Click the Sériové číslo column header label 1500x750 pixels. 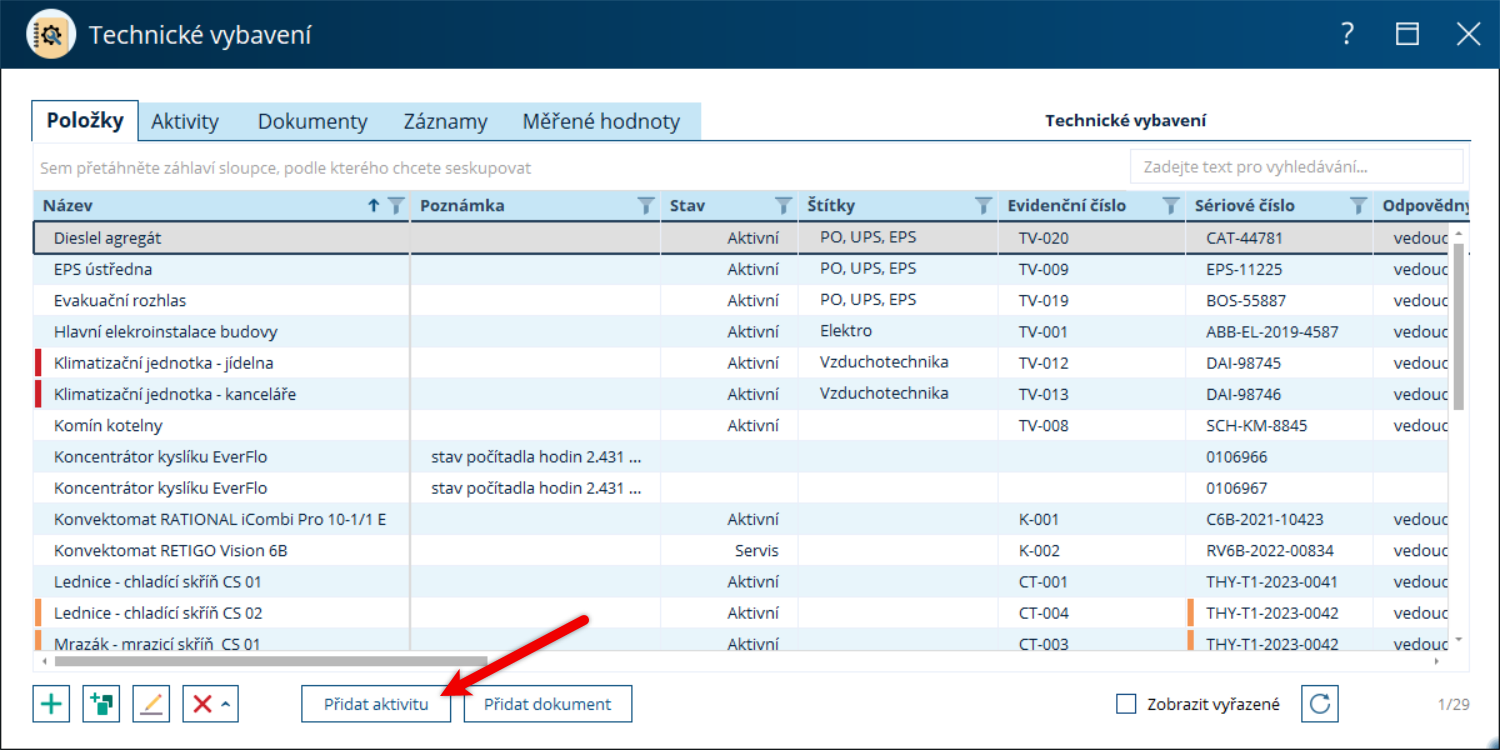pyautogui.click(x=1244, y=206)
